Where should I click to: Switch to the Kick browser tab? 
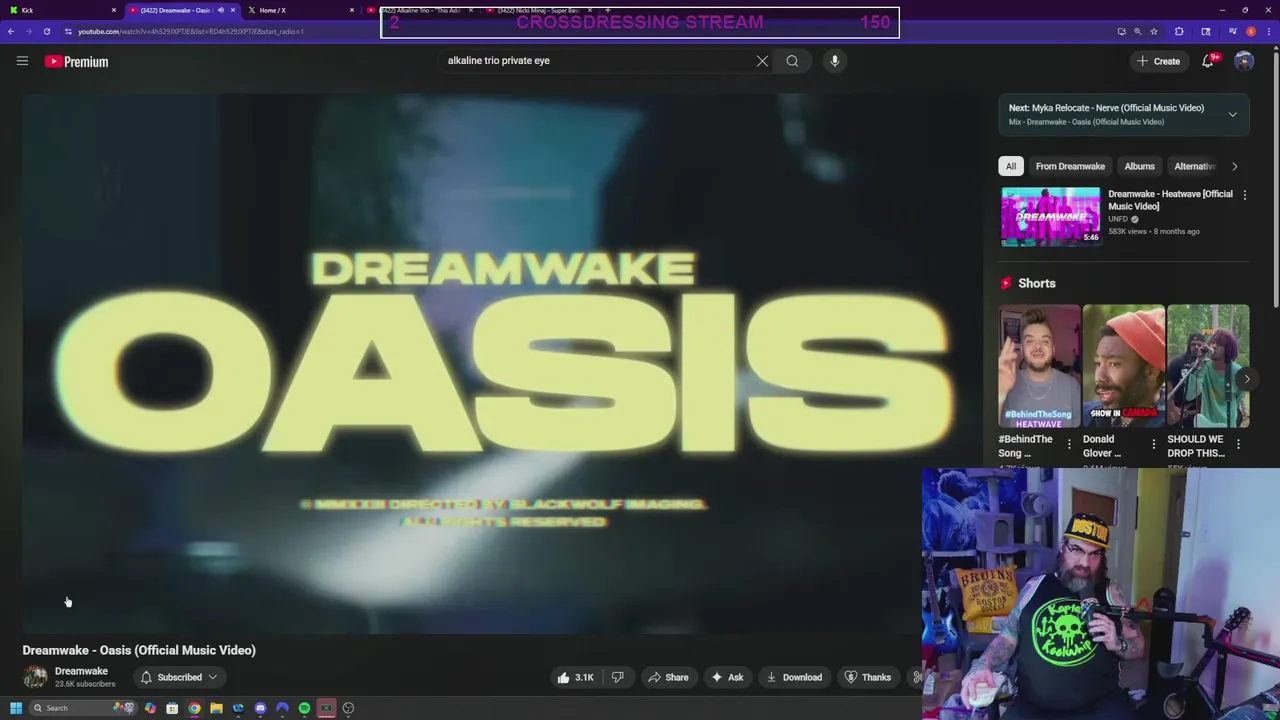click(60, 10)
